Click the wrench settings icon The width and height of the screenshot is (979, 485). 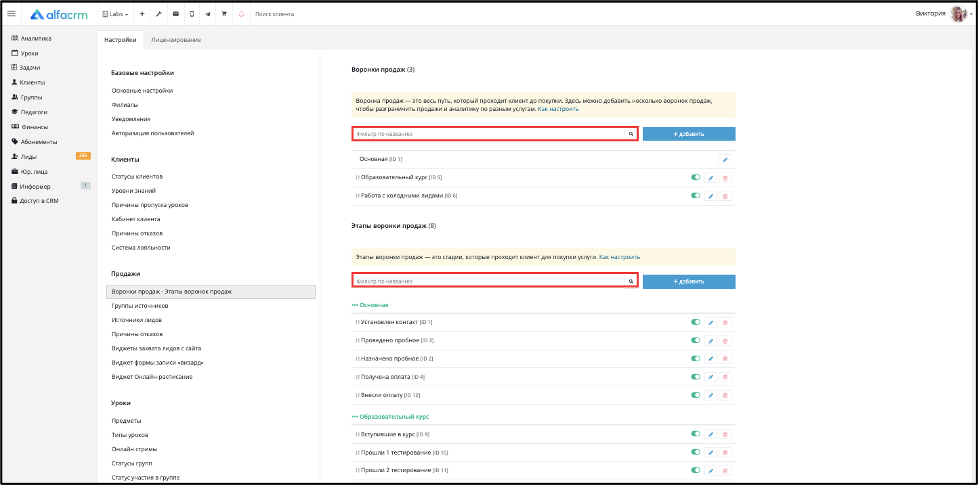click(x=159, y=14)
